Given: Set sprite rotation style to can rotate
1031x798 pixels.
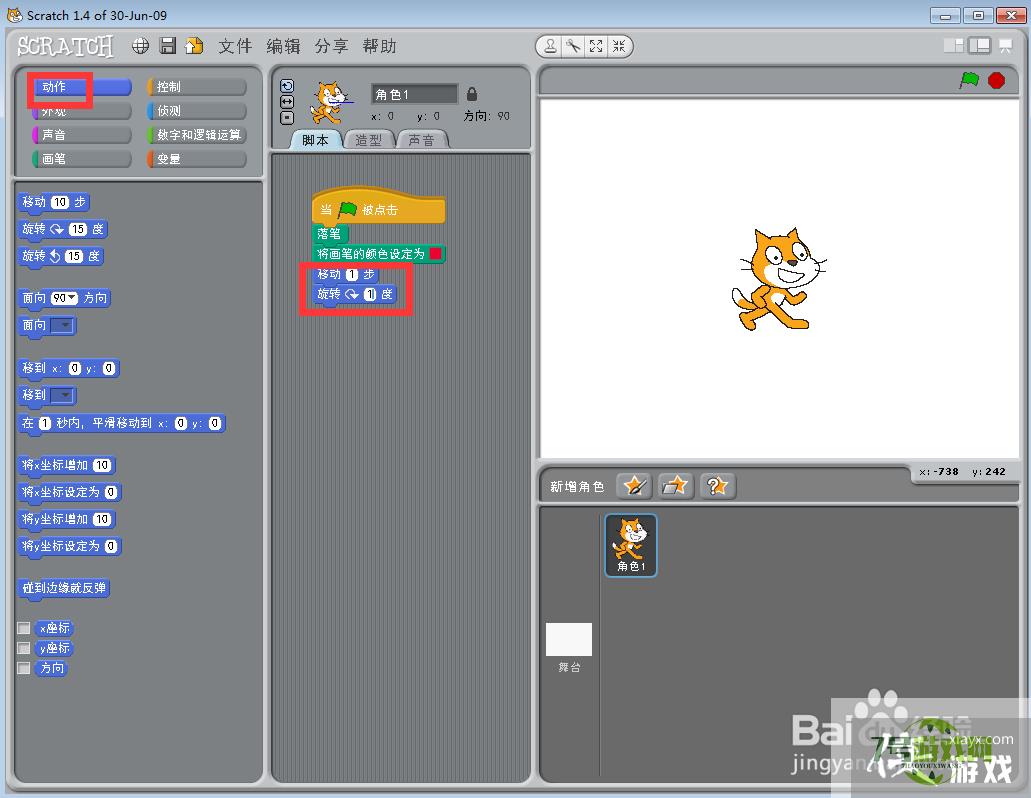Looking at the screenshot, I should coord(287,86).
